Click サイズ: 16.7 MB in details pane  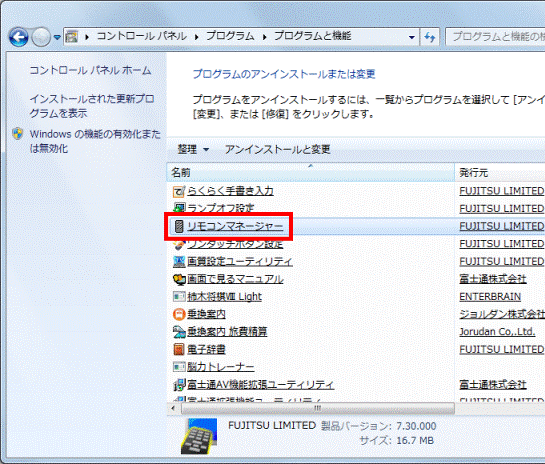[x=397, y=441]
